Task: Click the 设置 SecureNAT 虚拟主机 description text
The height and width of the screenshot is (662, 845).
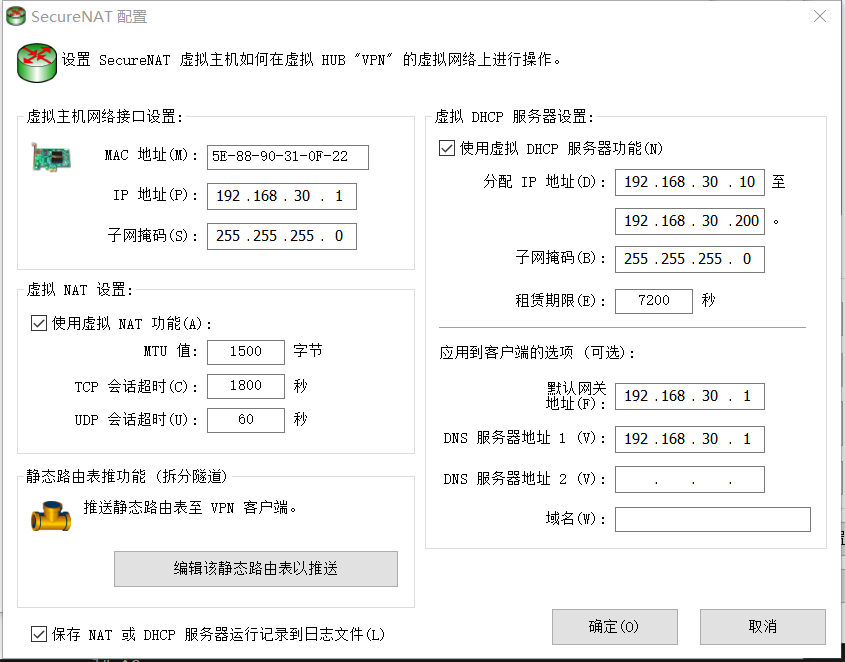Action: (x=312, y=60)
